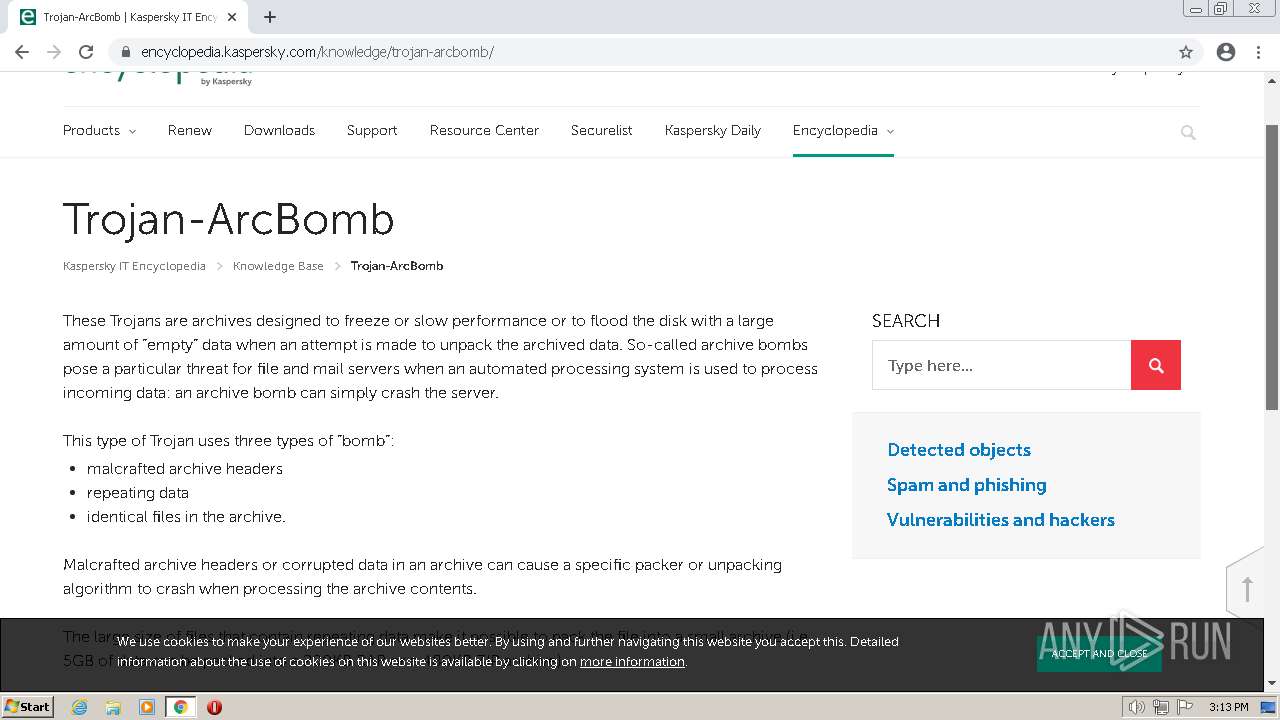Open the site search magnifier in navigation
This screenshot has width=1280, height=720.
(1188, 132)
